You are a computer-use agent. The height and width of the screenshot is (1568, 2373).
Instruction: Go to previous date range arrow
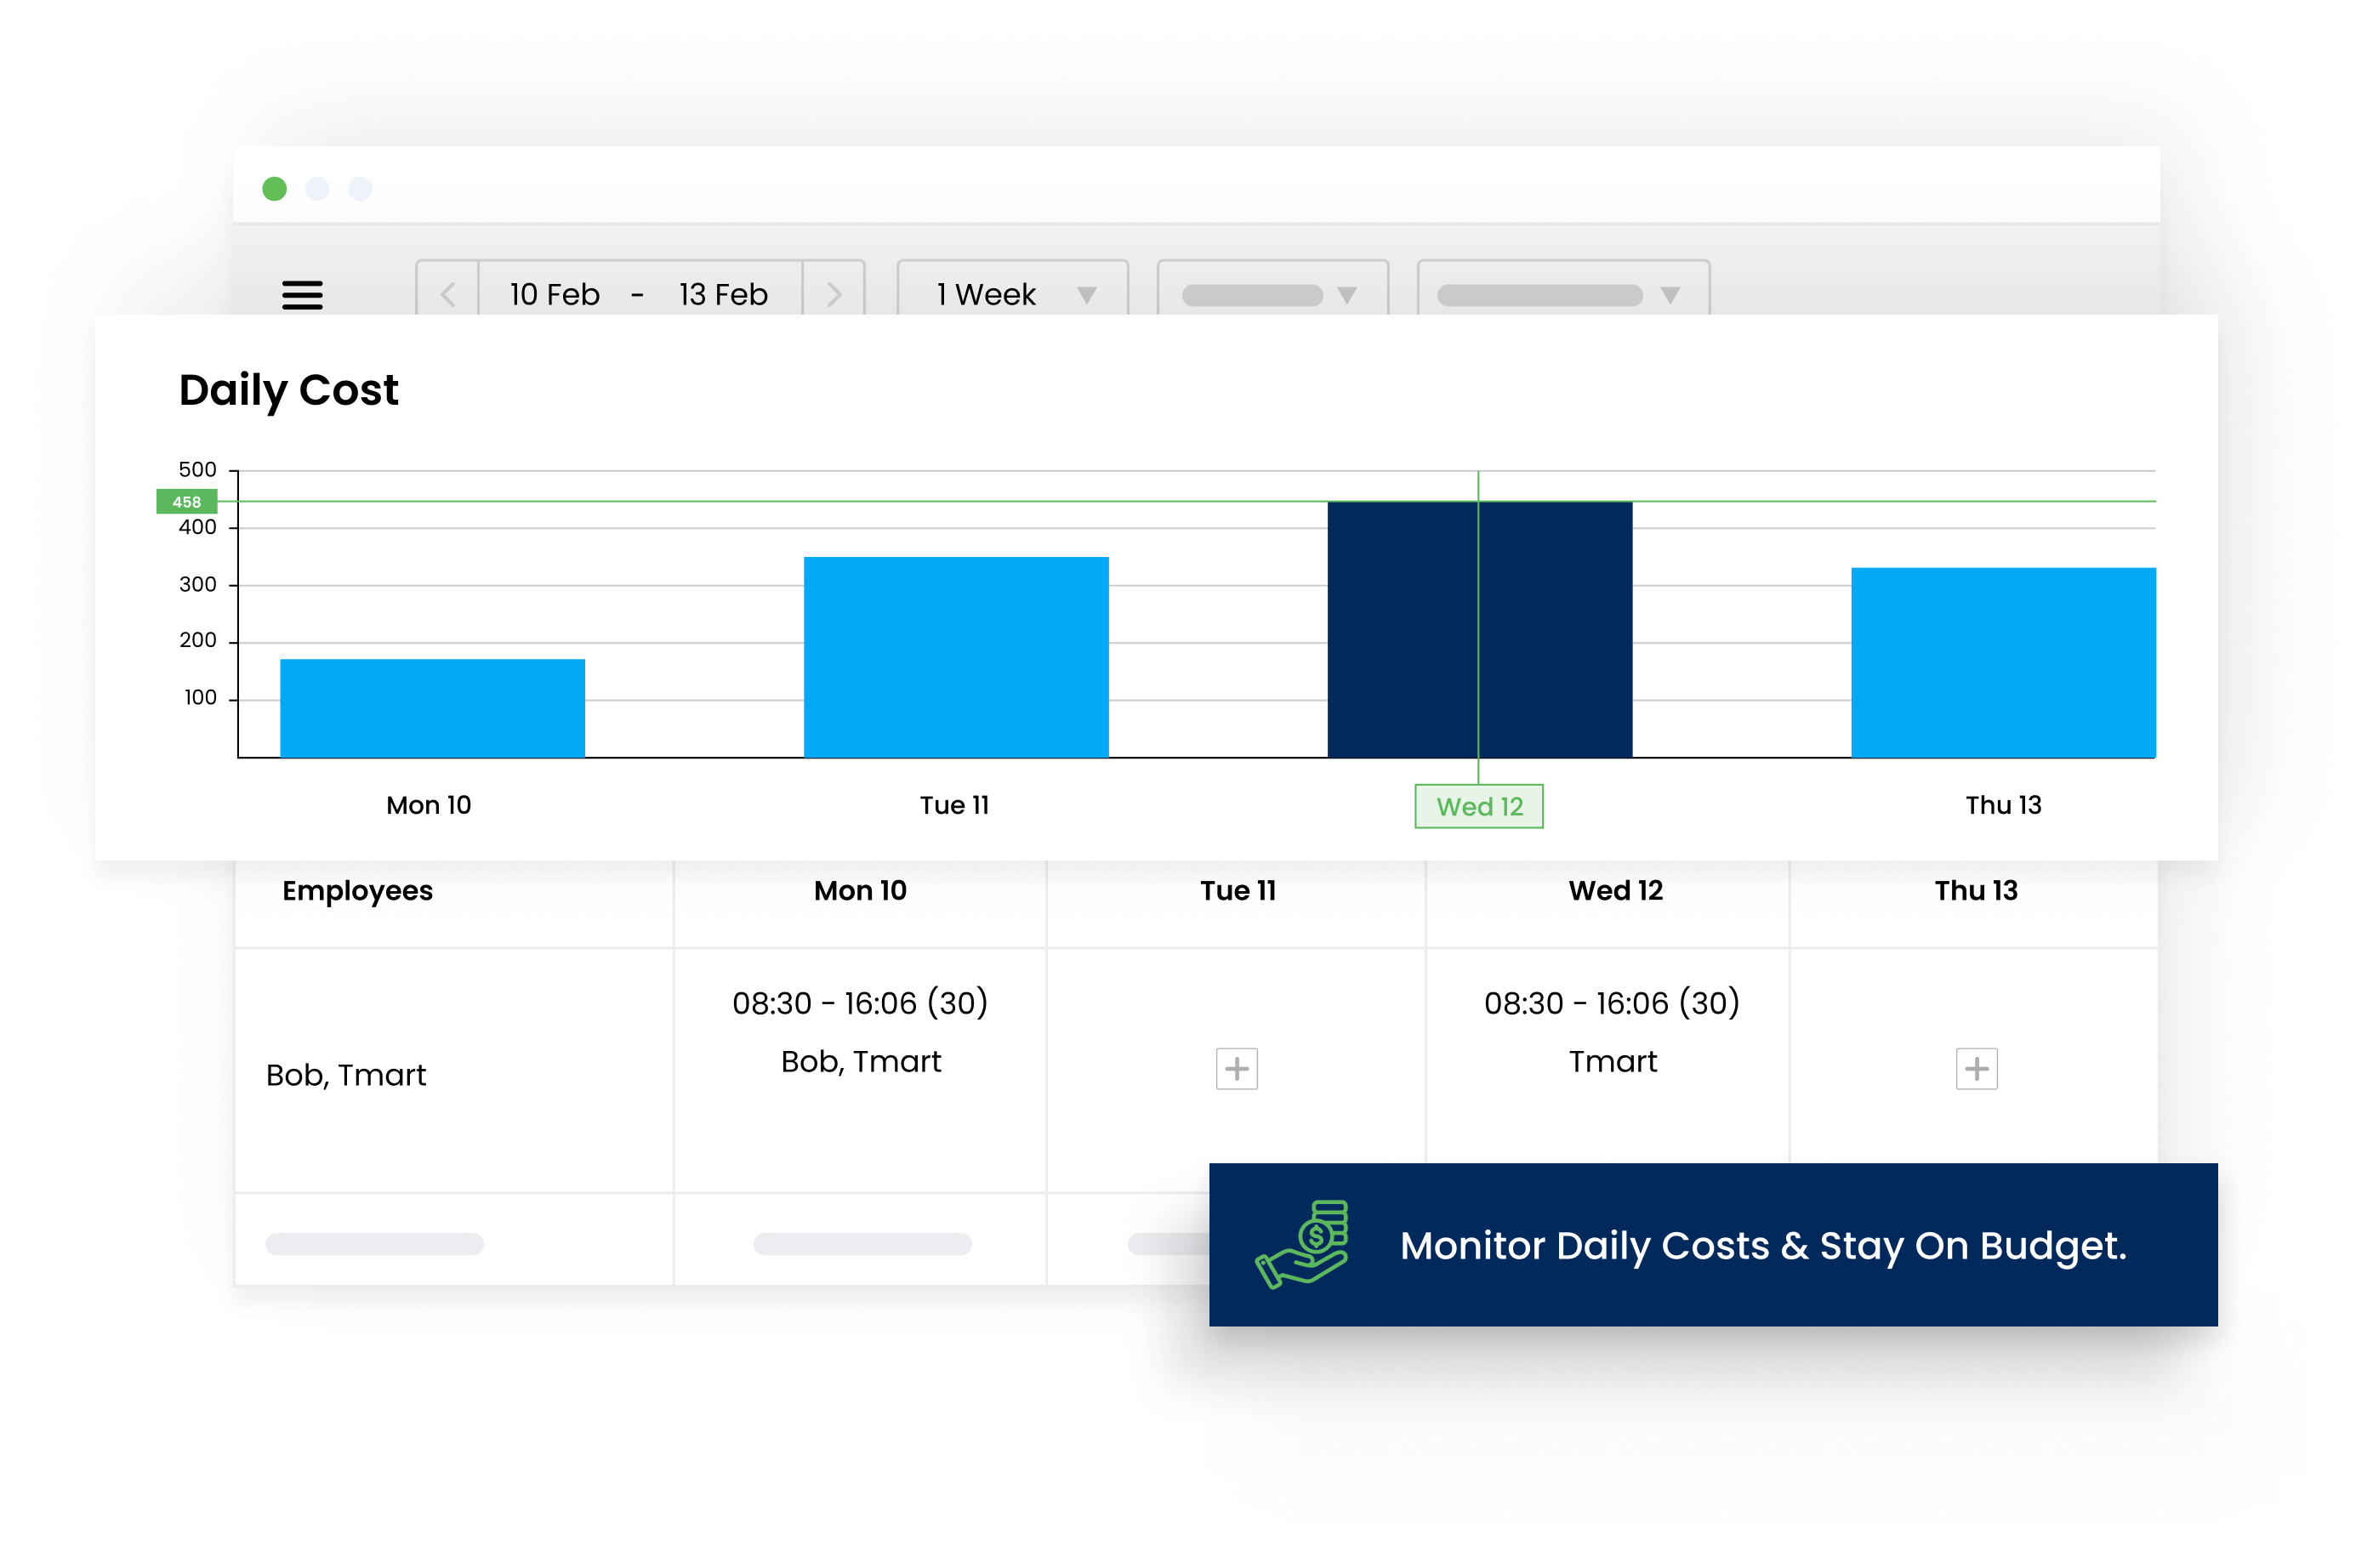coord(448,294)
